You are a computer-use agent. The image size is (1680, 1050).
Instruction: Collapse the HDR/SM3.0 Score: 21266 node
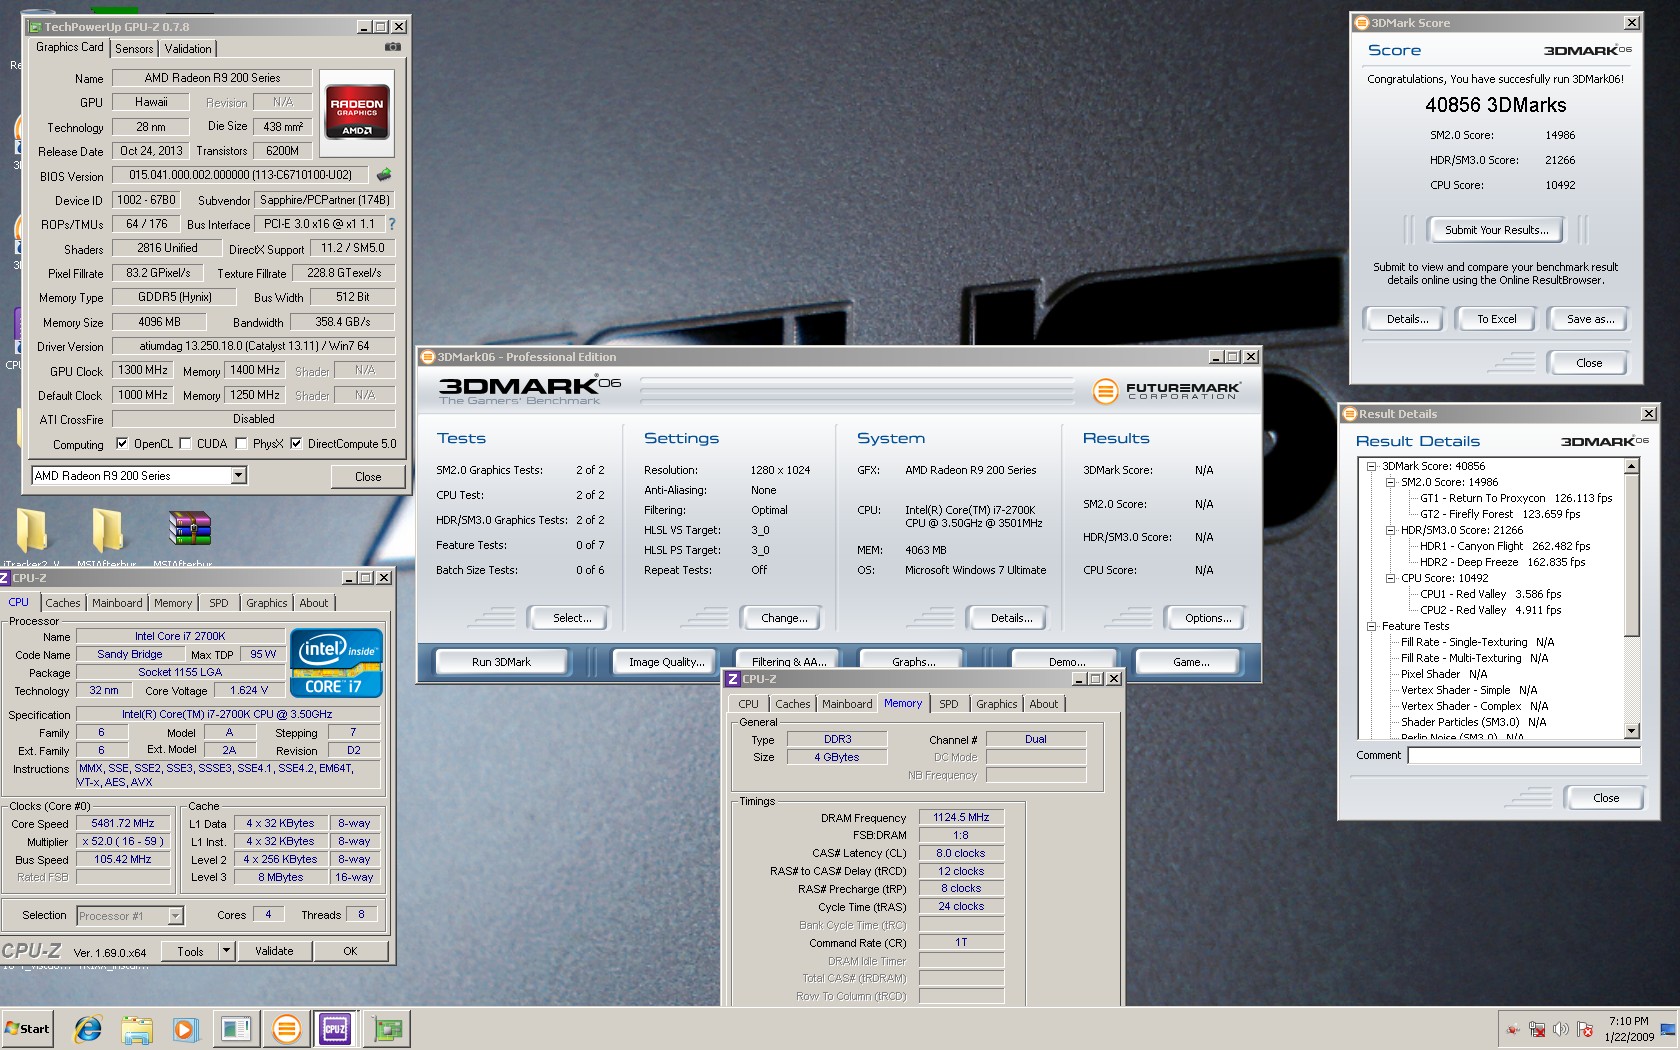click(1390, 530)
